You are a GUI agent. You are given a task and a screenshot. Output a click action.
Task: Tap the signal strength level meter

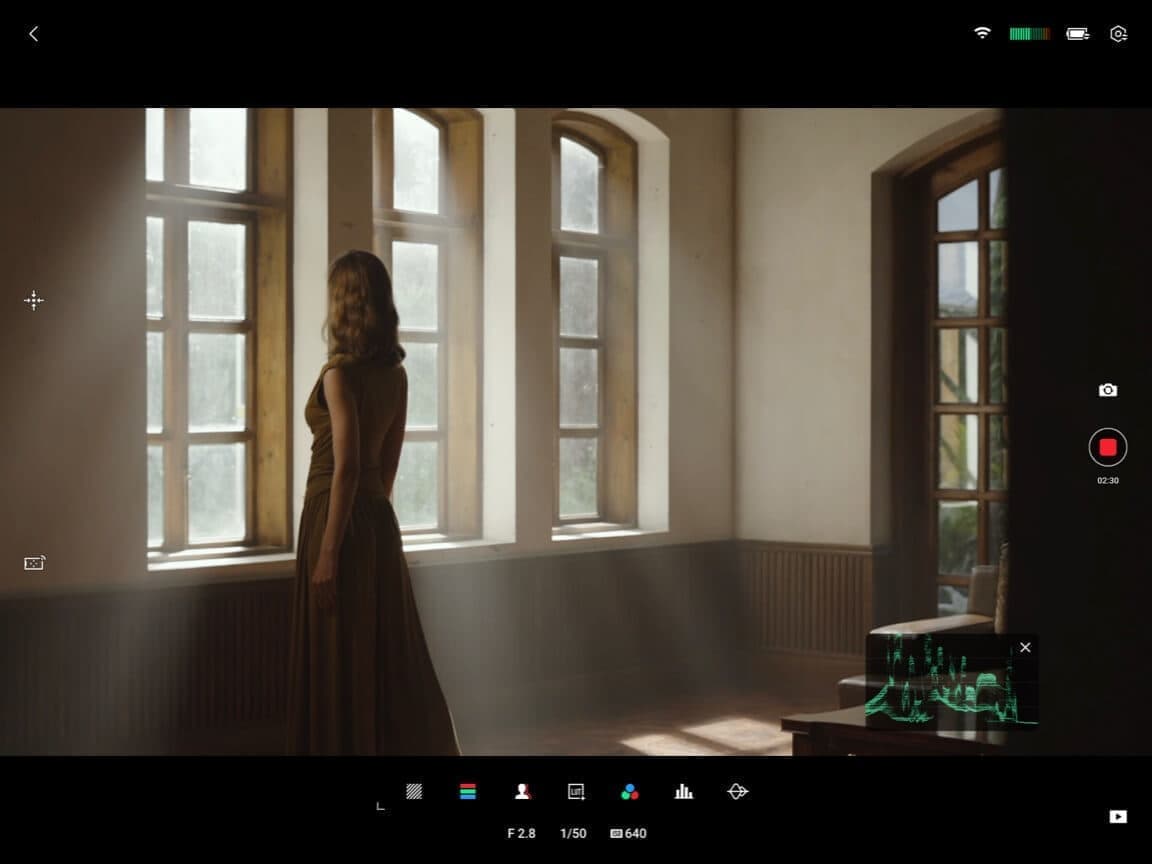tap(1029, 34)
